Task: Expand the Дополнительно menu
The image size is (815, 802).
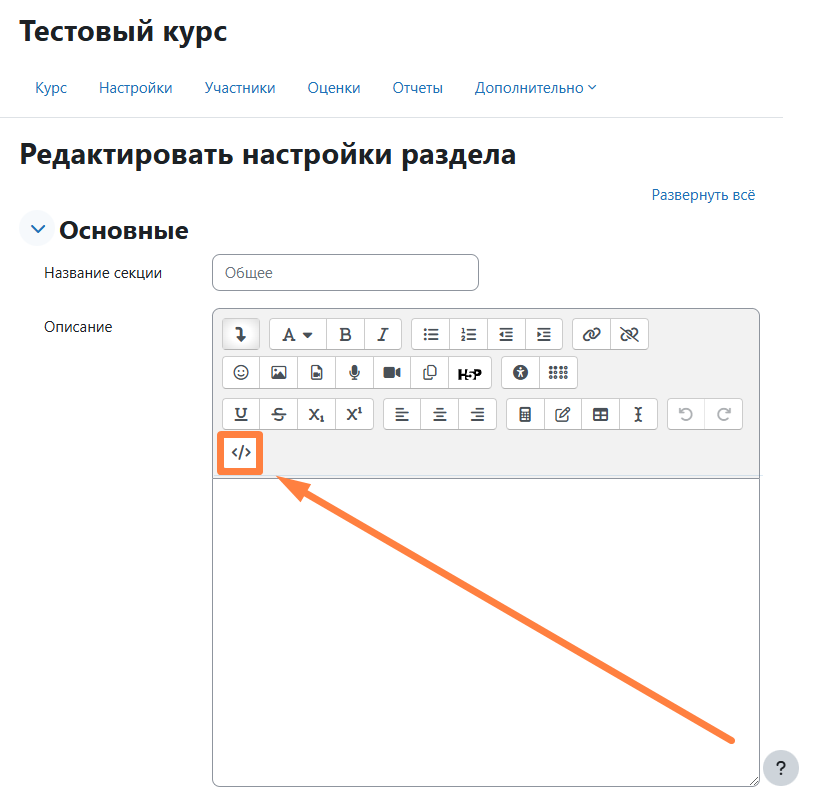Action: 535,88
